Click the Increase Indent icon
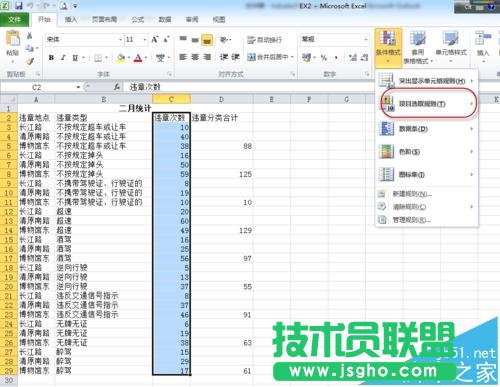500x387 pixels. [x=235, y=57]
